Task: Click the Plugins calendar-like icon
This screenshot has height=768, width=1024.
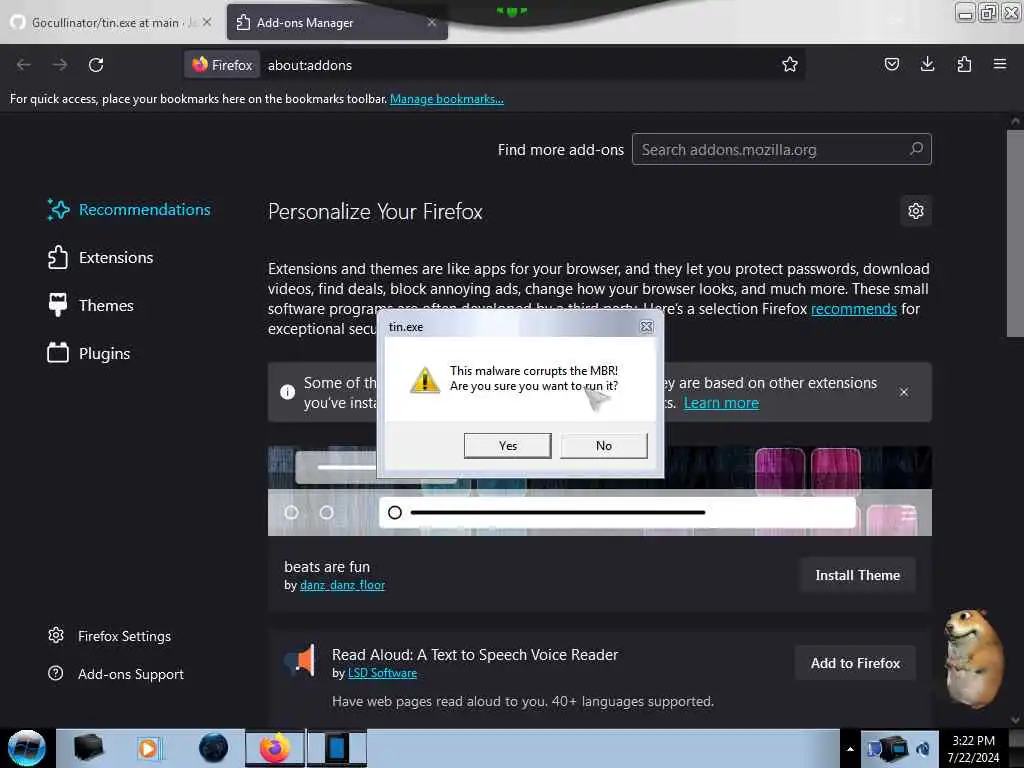Action: [x=57, y=353]
